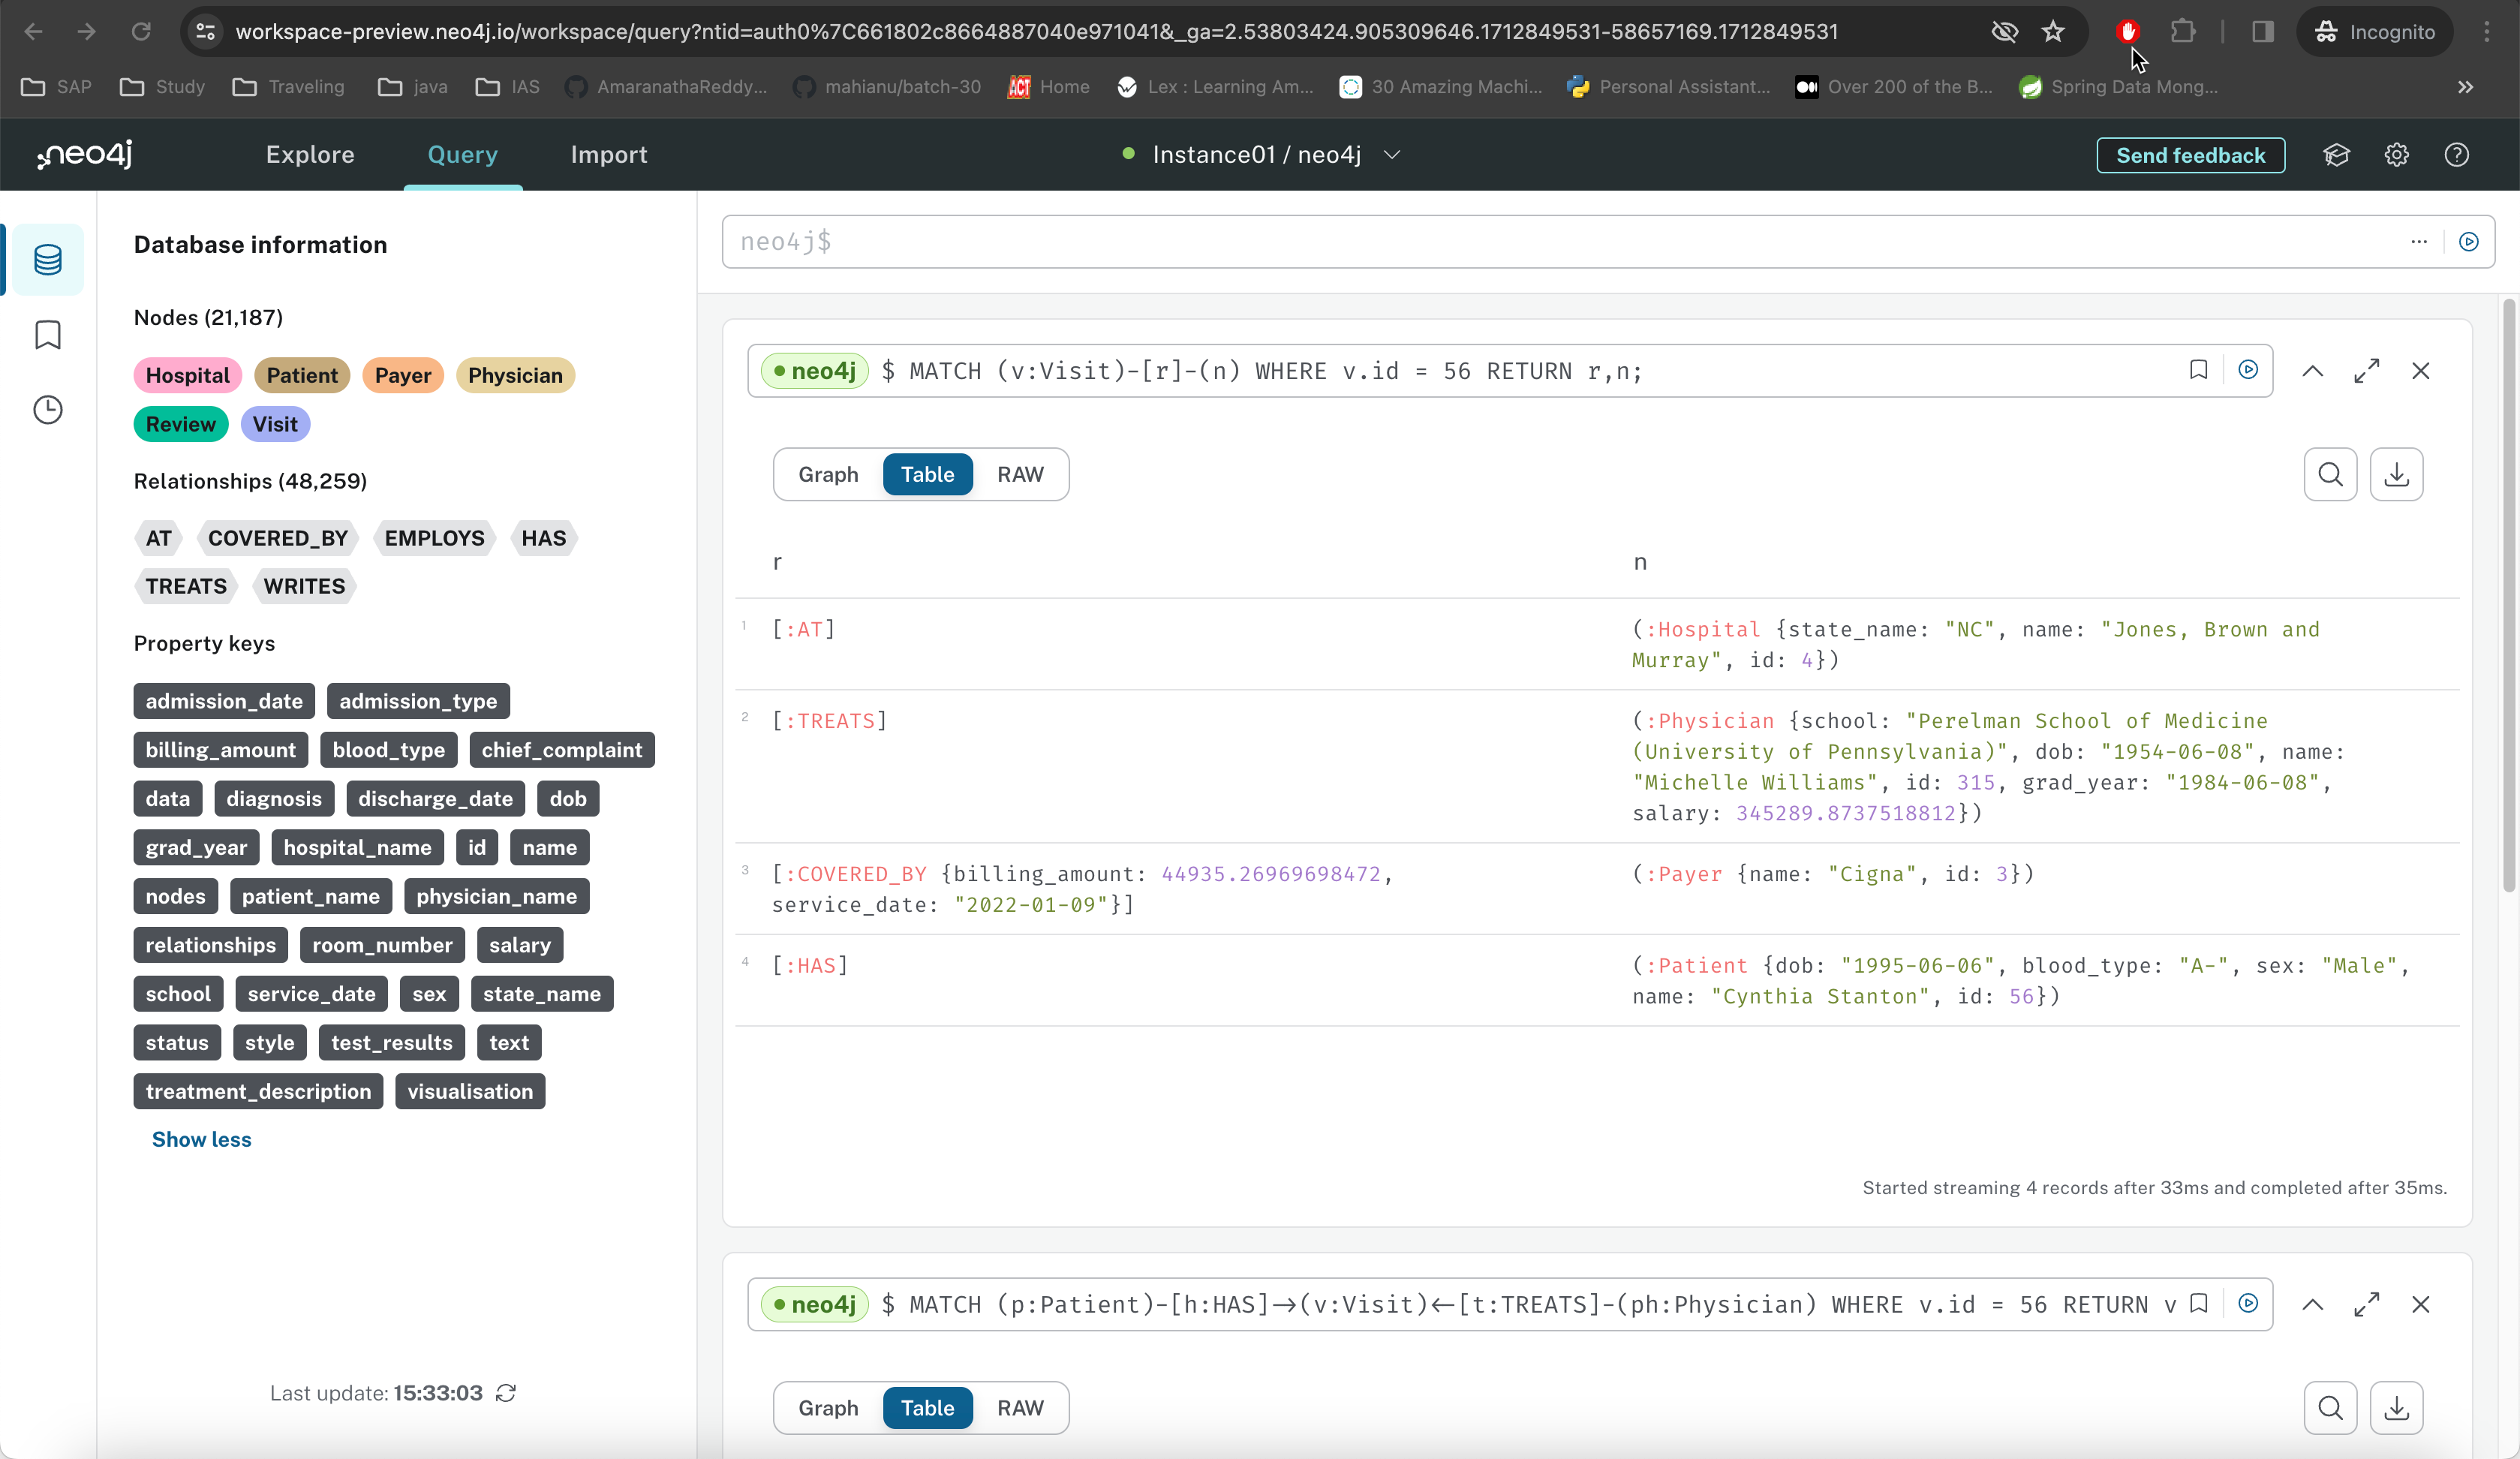Open the main editor's three-dots options menu

pos(2419,242)
